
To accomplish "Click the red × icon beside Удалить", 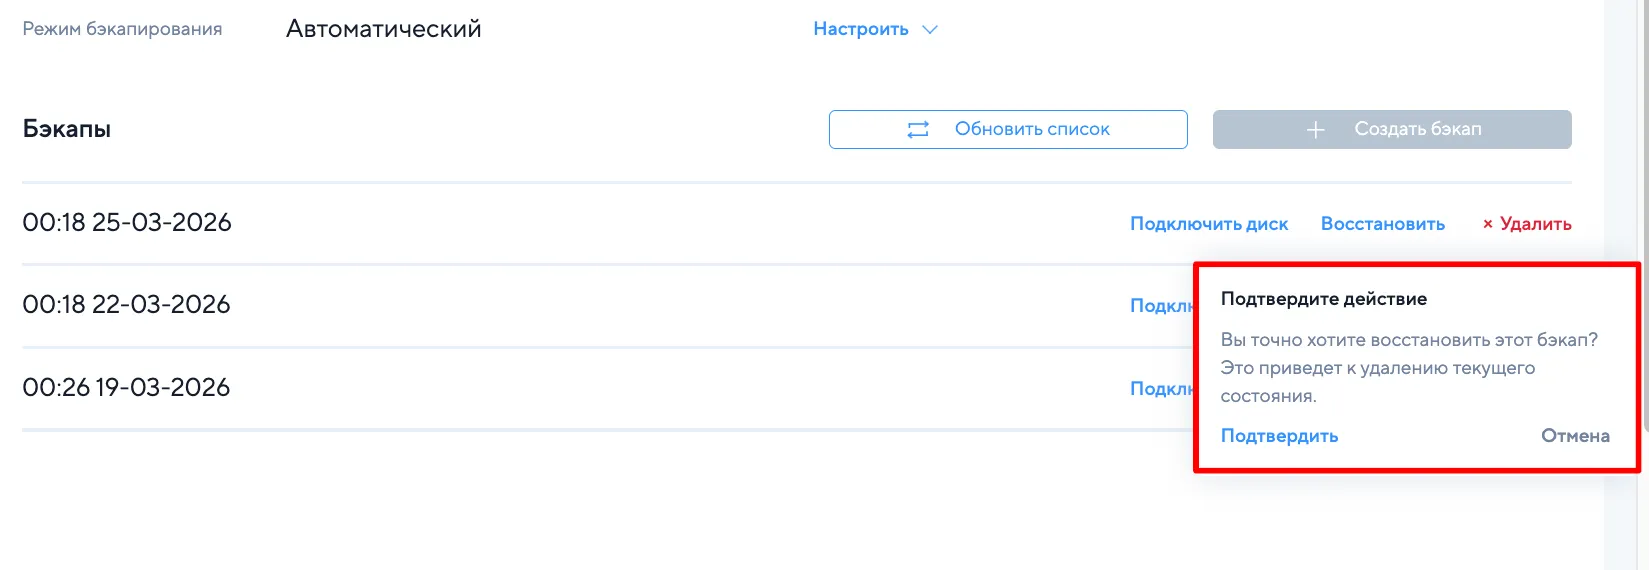I will click(1487, 225).
